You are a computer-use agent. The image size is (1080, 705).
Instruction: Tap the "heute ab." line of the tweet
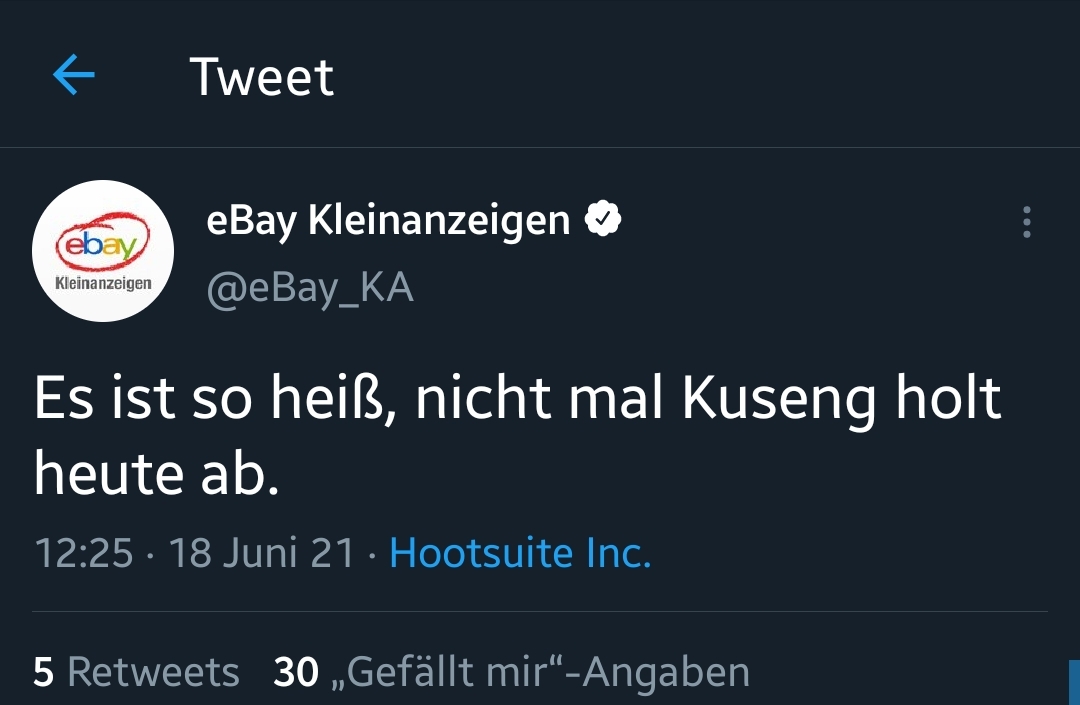coord(155,473)
